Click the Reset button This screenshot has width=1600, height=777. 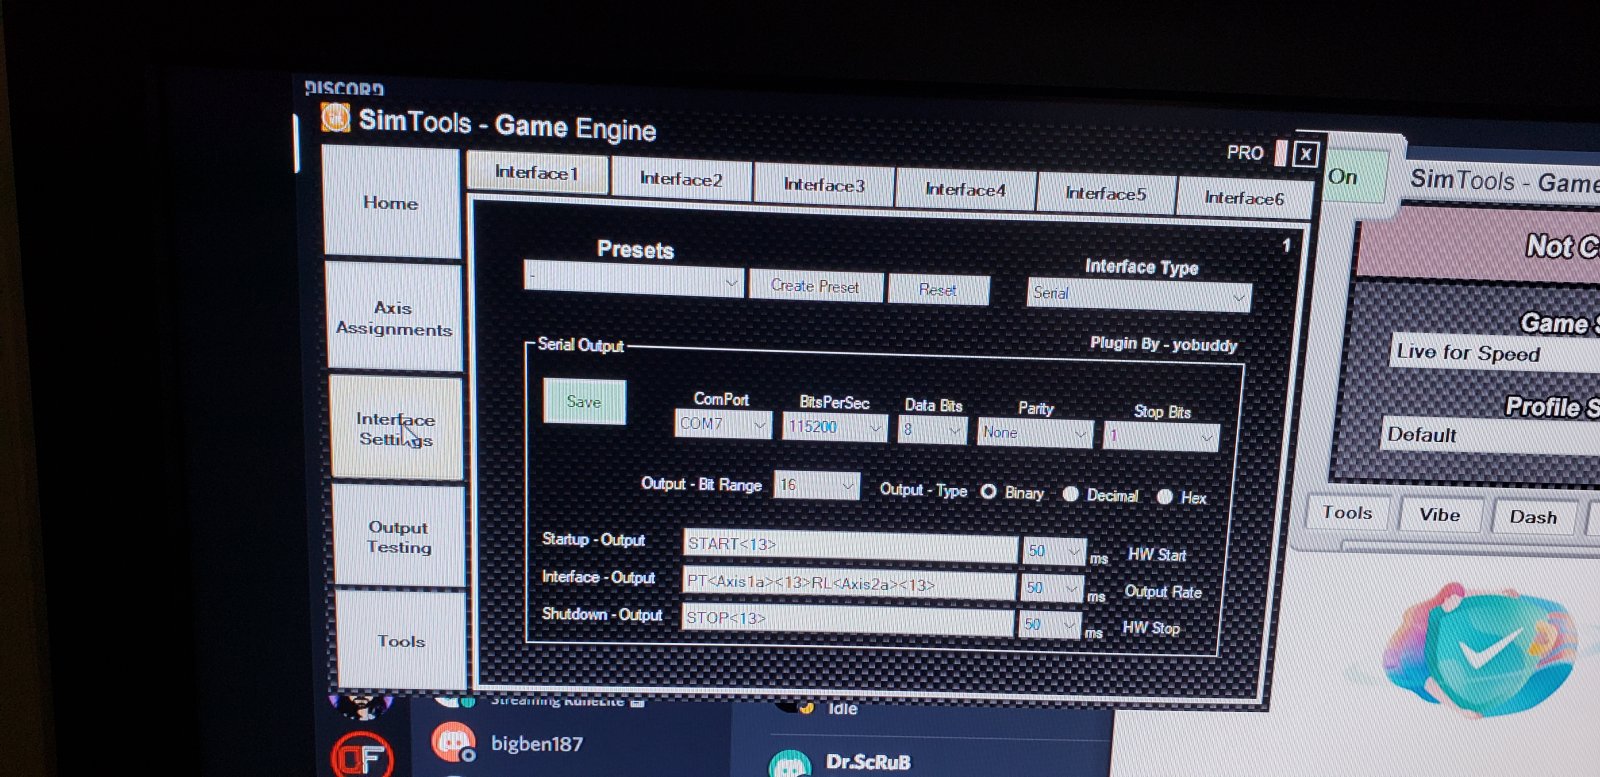(x=938, y=290)
